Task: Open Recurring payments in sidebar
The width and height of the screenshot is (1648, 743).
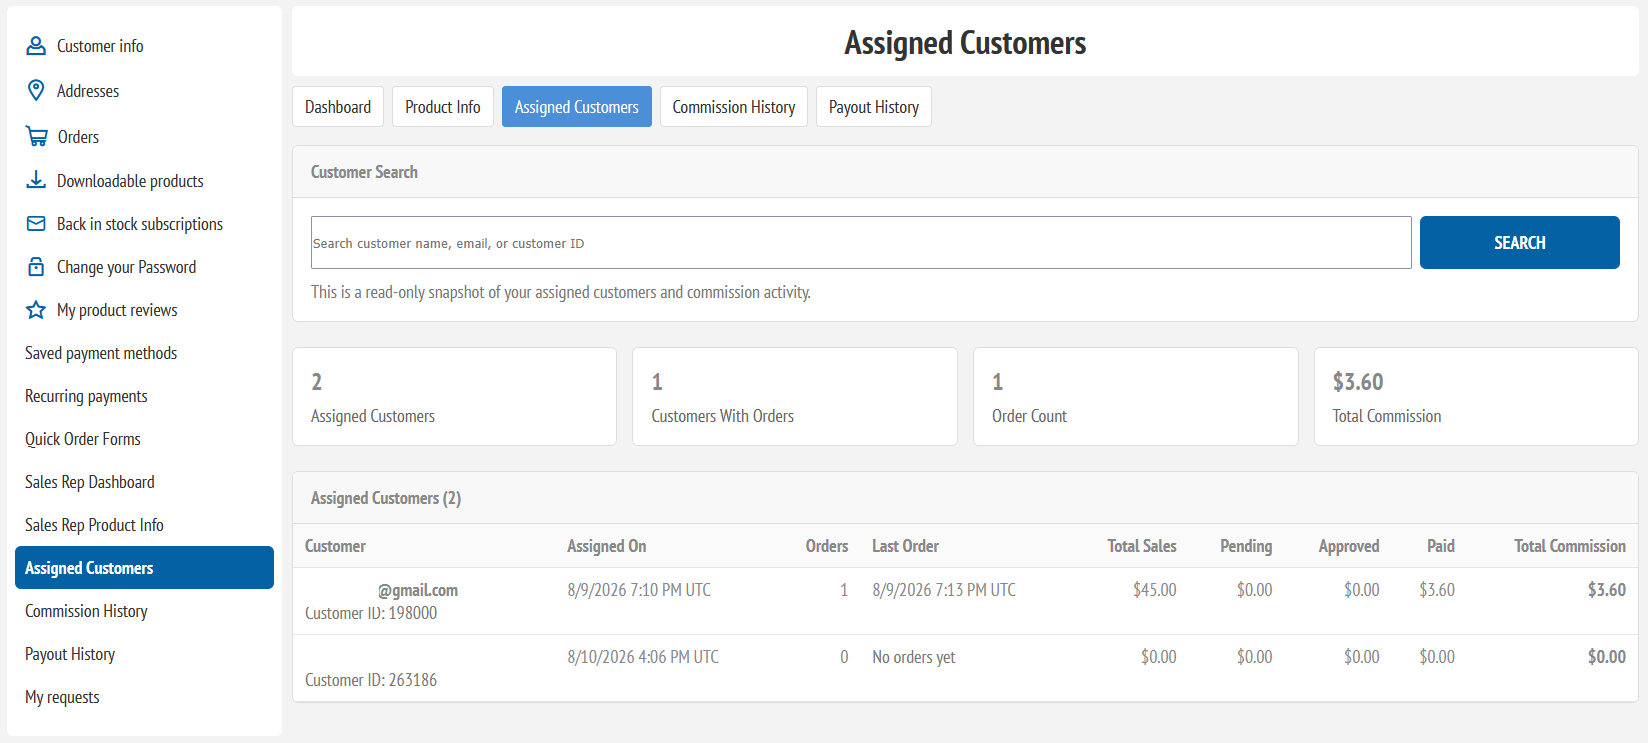Action: click(86, 396)
